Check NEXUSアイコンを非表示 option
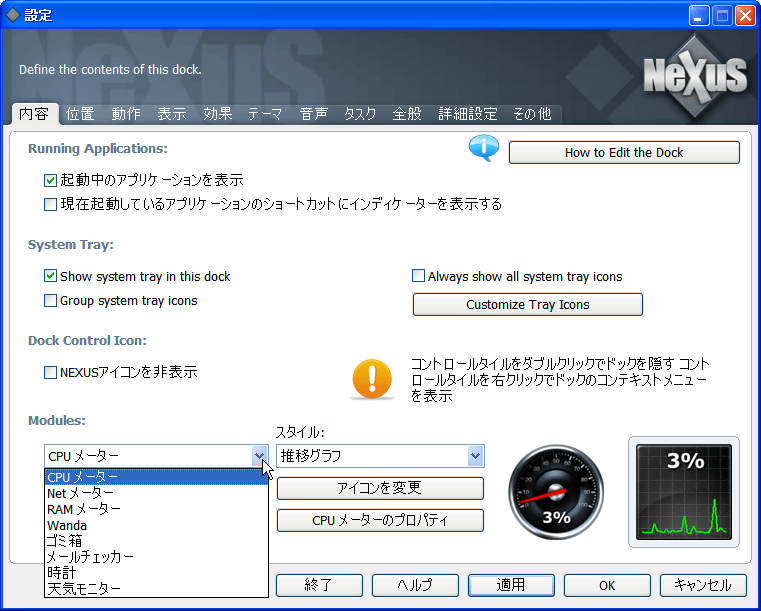Screen dimensions: 761x611 coord(50,373)
